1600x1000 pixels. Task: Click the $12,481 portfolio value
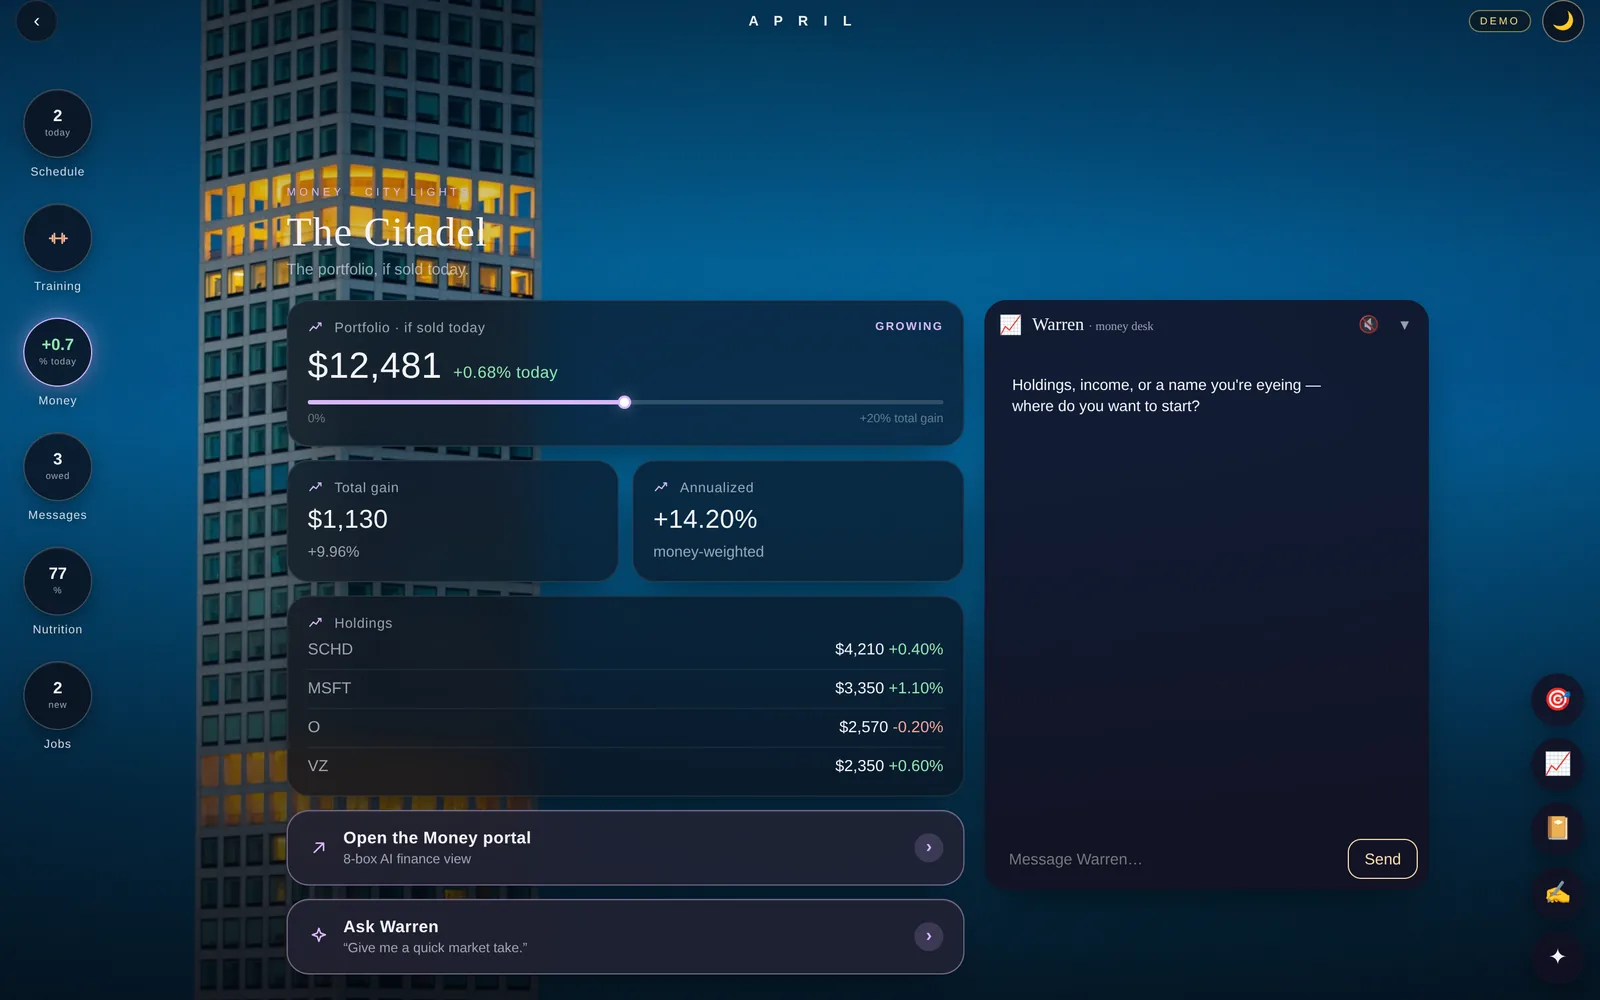374,366
